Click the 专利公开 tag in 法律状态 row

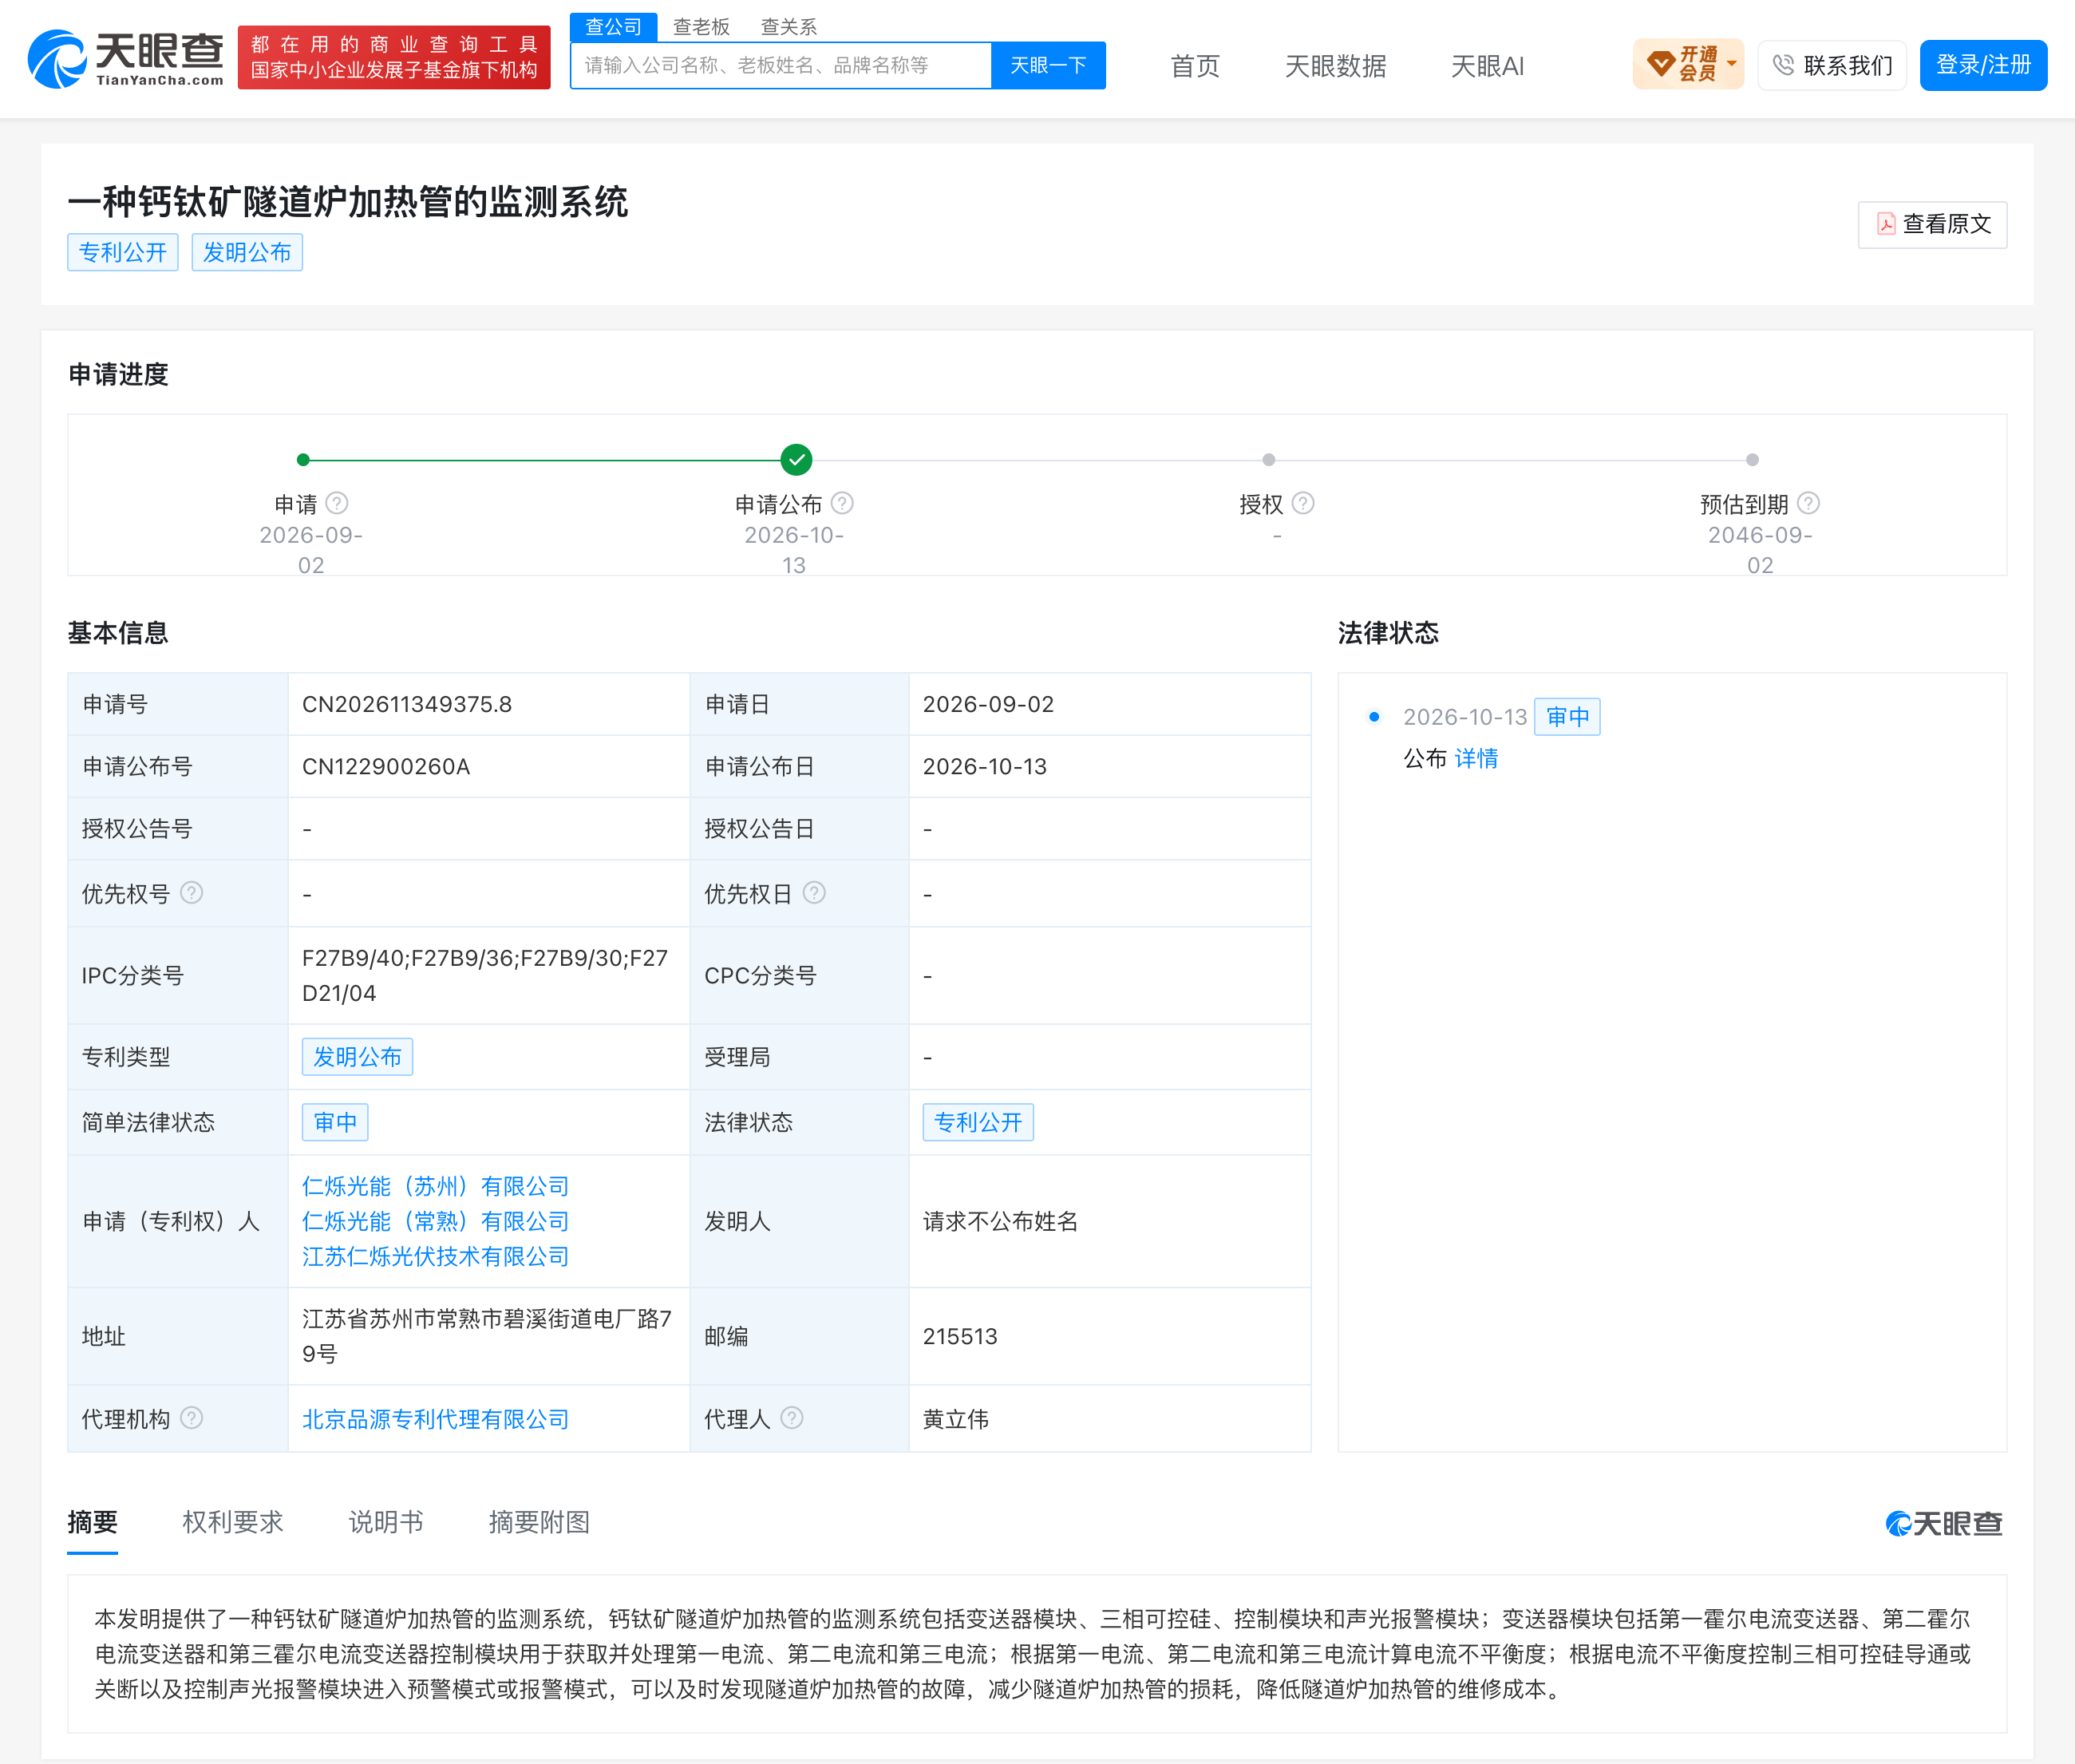tap(977, 1122)
